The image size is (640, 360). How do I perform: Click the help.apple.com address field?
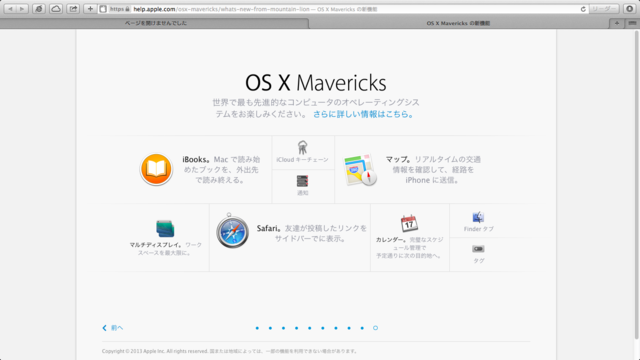click(343, 9)
